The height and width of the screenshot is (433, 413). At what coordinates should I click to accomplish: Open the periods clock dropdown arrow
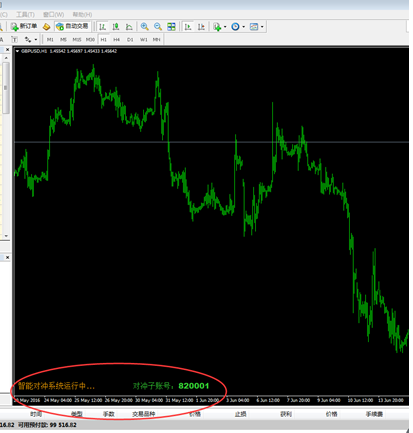pos(243,27)
